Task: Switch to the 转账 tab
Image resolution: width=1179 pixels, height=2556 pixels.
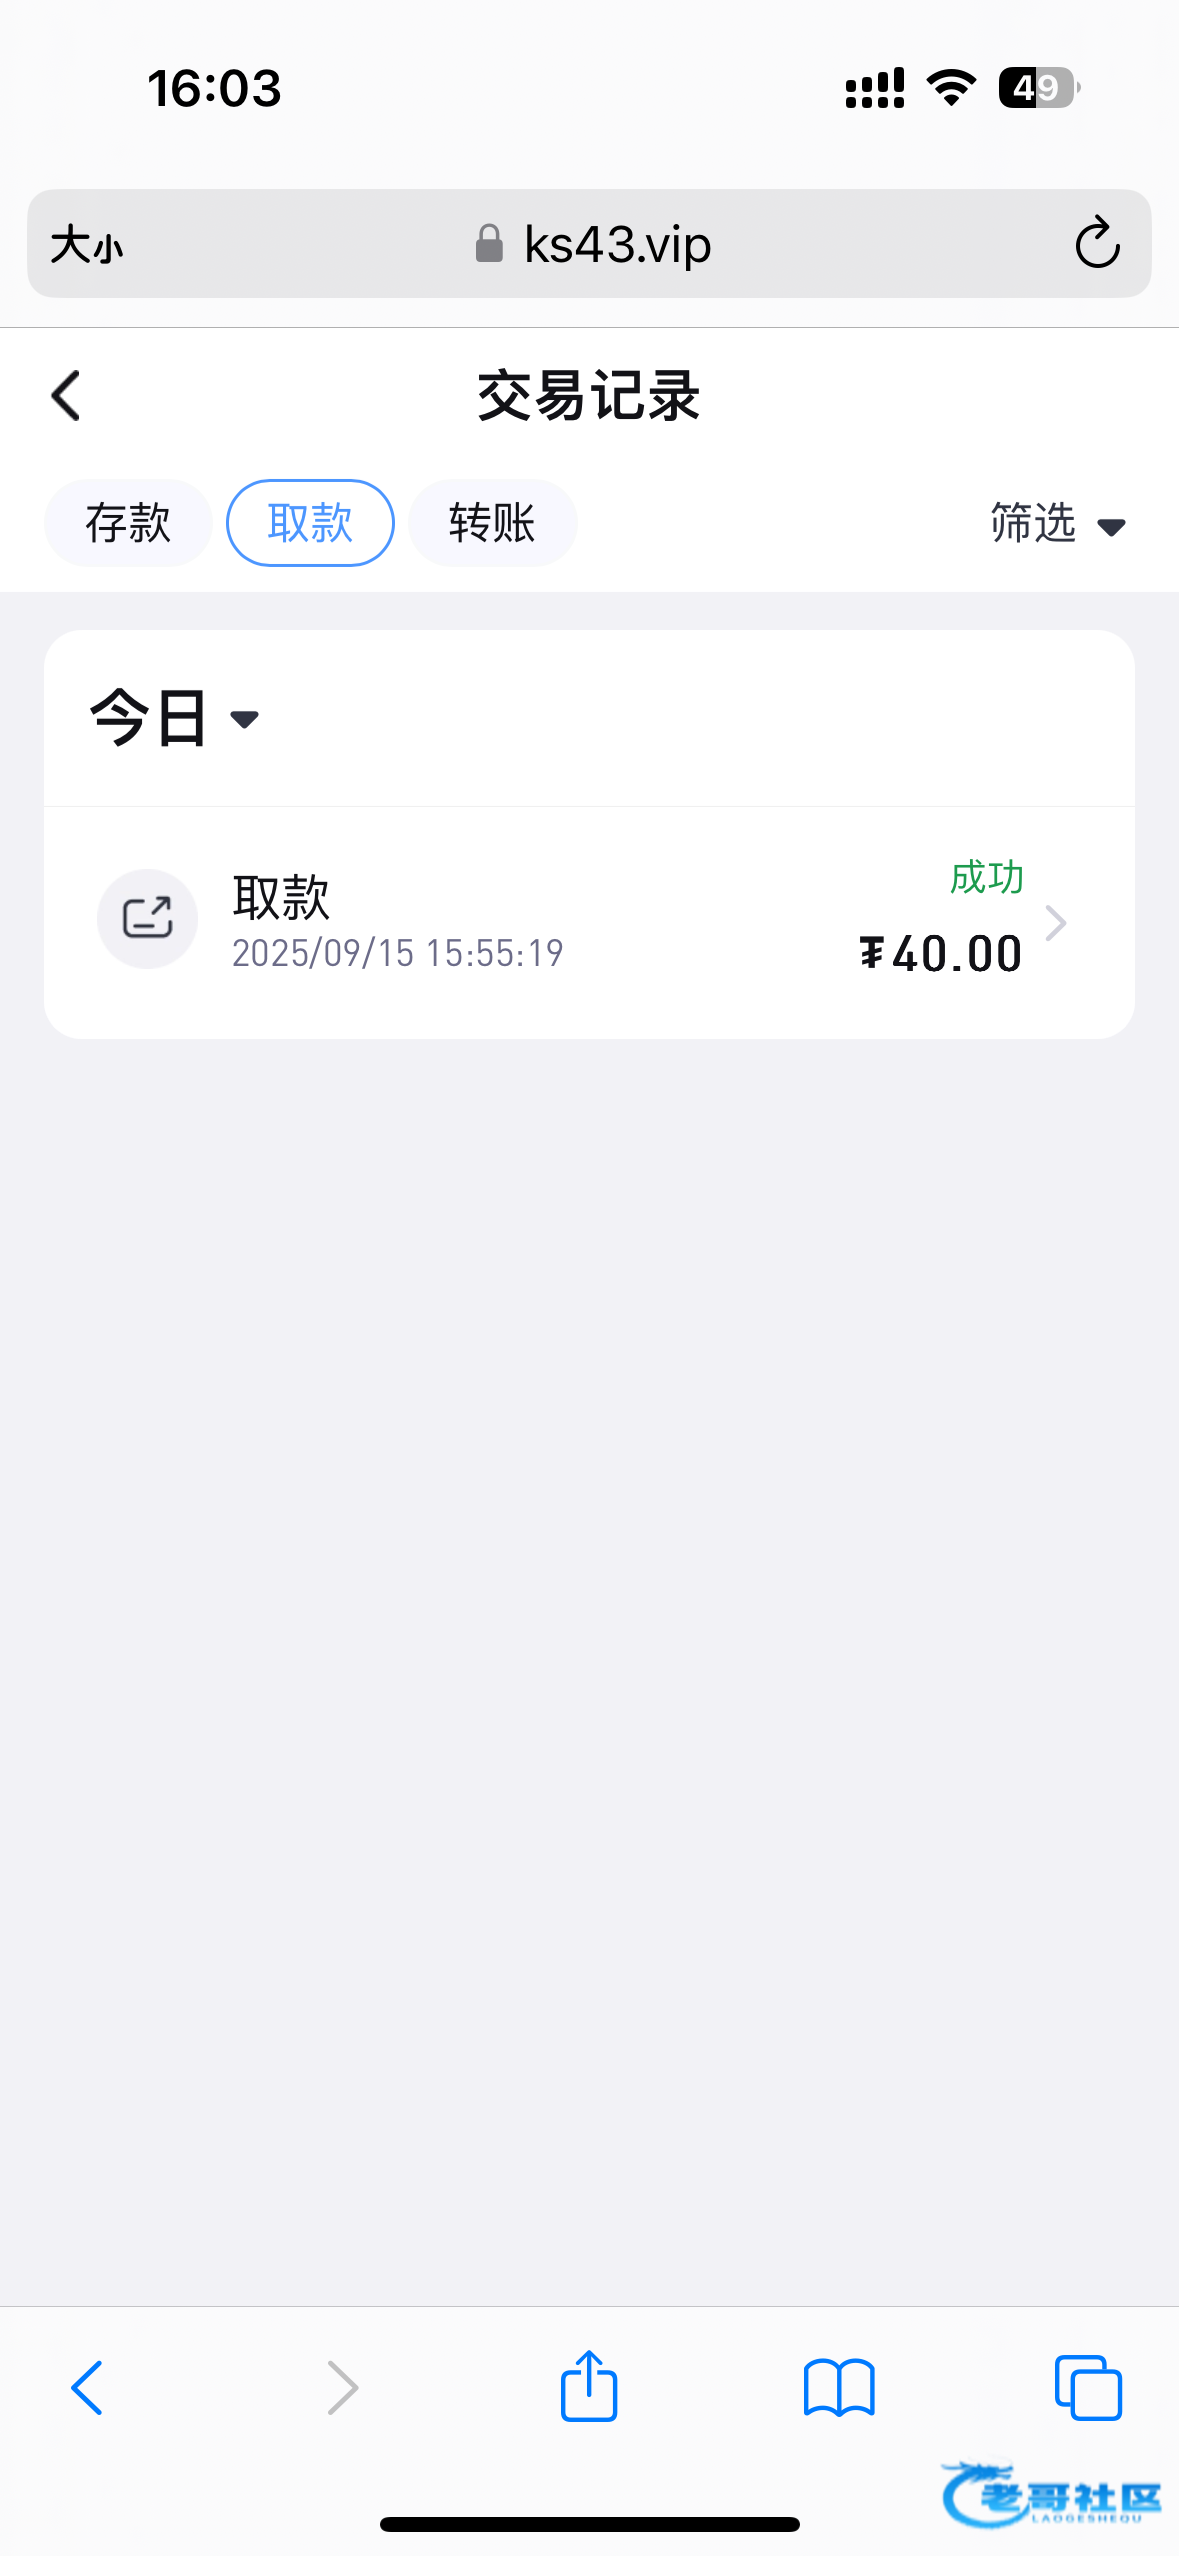Action: [492, 523]
